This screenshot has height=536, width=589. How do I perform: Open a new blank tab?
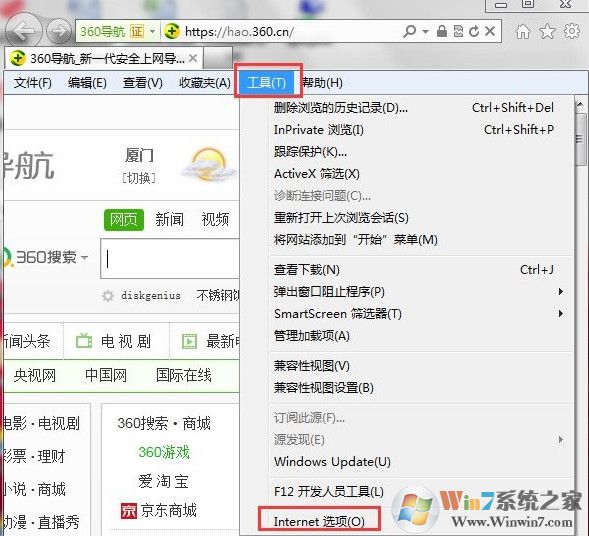pos(218,58)
